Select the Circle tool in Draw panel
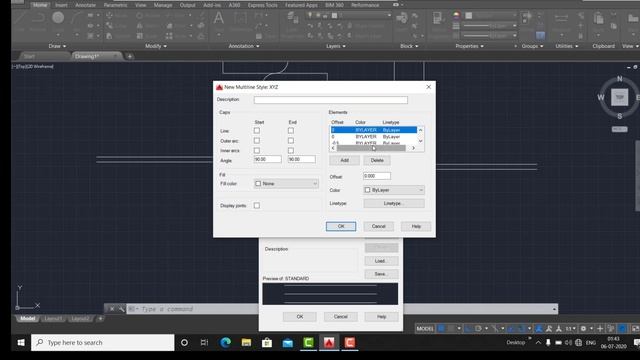 coord(58,18)
